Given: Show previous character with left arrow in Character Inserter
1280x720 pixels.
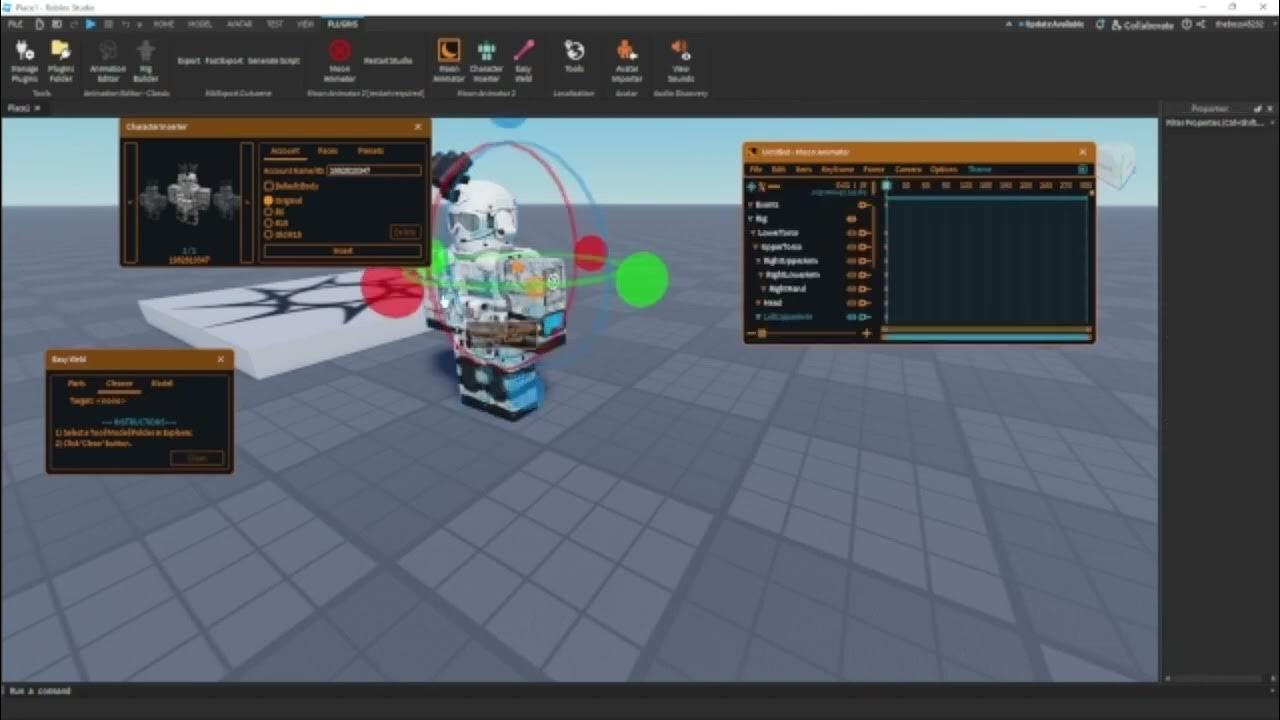Looking at the screenshot, I should click(130, 202).
